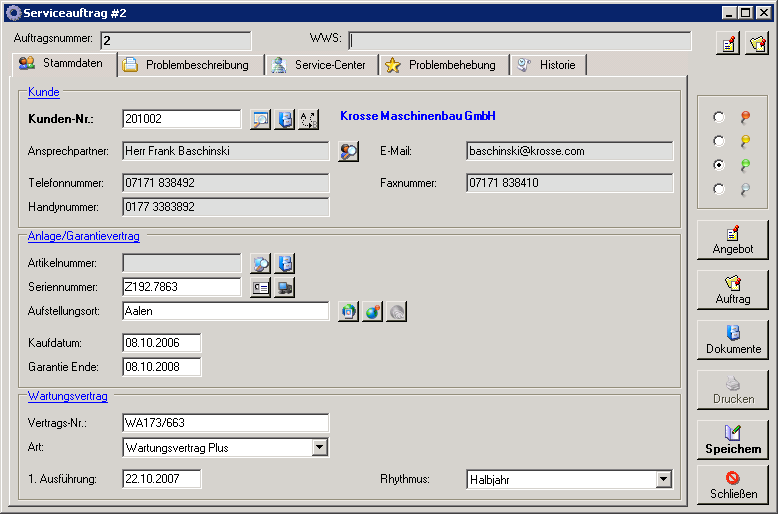778x514 pixels.
Task: Switch to the Problembeschreibung tab
Action: pyautogui.click(x=192, y=65)
